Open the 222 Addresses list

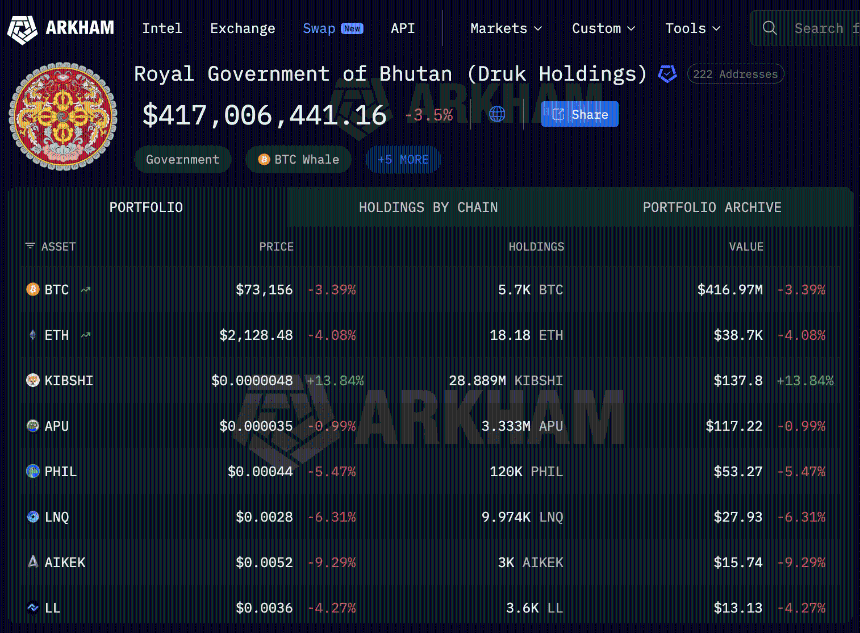(736, 74)
